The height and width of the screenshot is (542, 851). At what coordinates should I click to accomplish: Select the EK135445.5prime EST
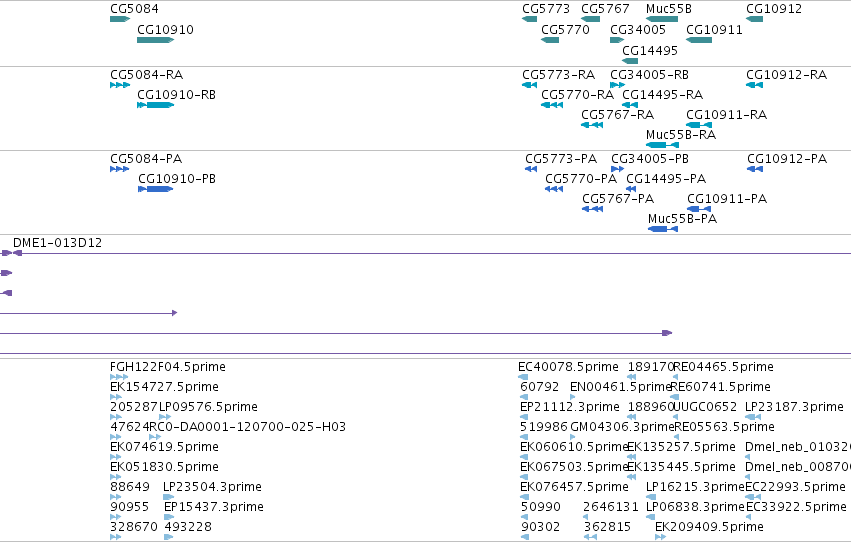coord(631,477)
